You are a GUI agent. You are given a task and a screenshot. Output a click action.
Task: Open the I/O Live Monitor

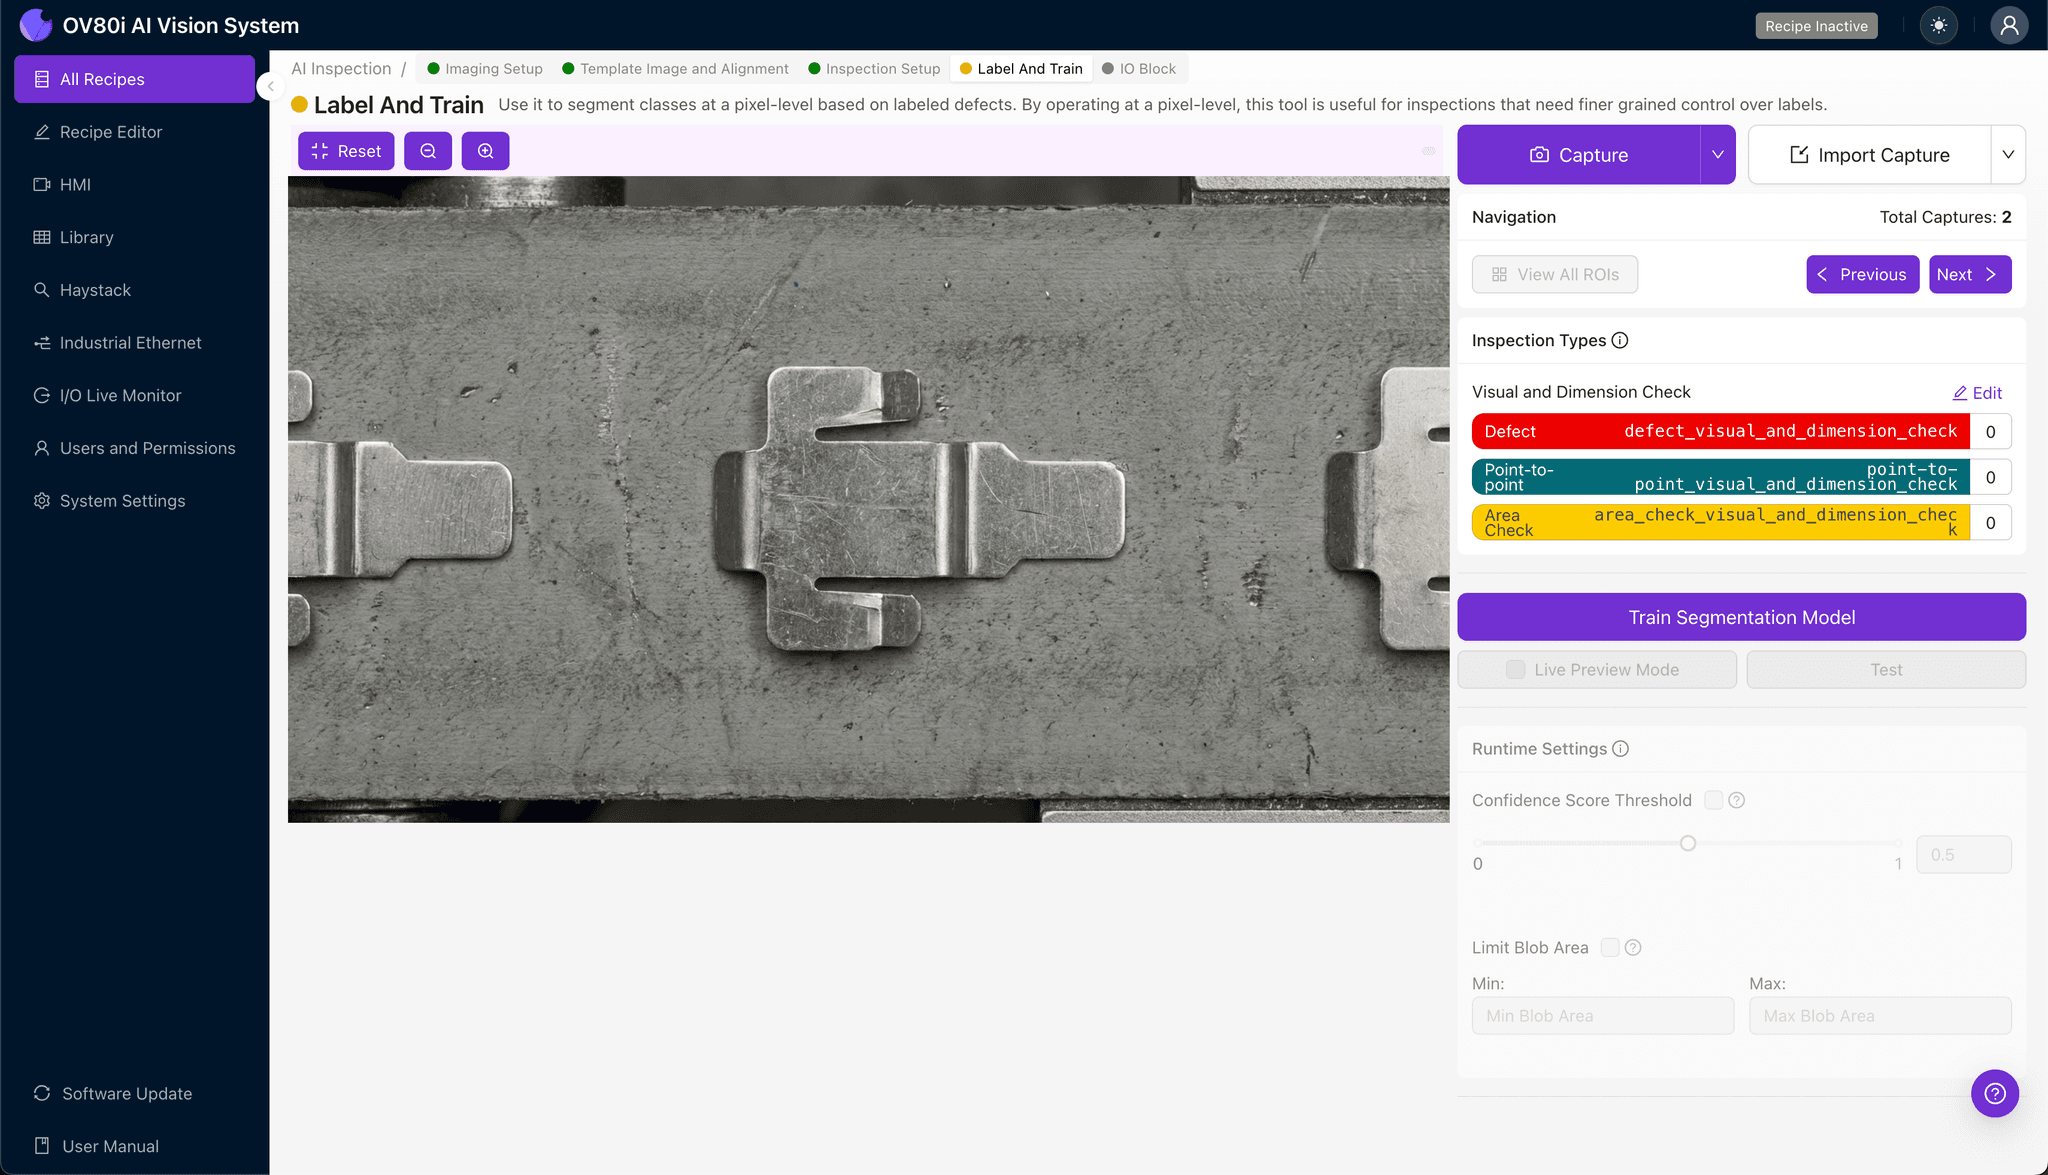118,395
